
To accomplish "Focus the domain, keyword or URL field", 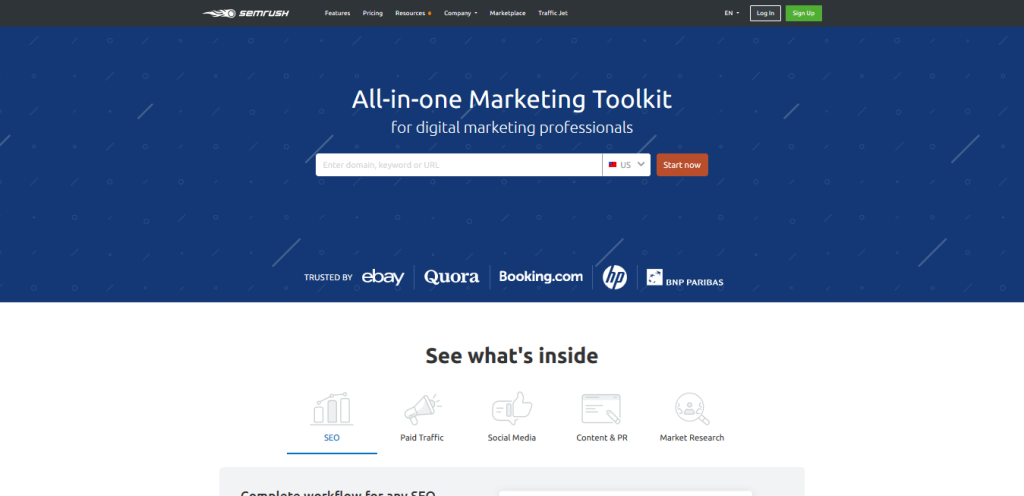I will click(x=458, y=165).
